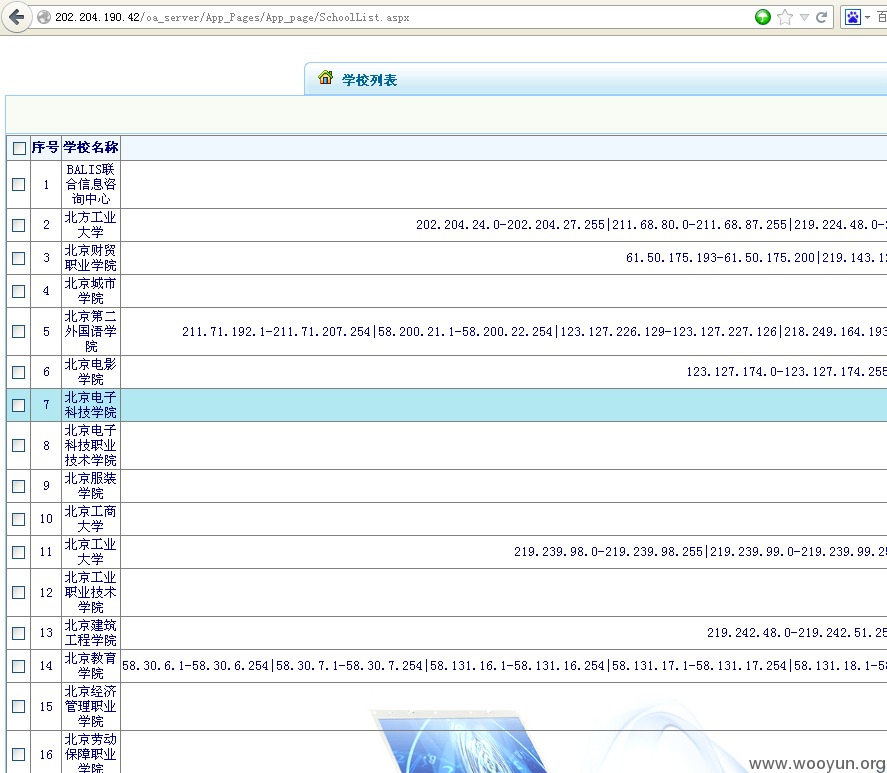Click the green go arrow icon
The image size is (887, 773).
coord(763,17)
